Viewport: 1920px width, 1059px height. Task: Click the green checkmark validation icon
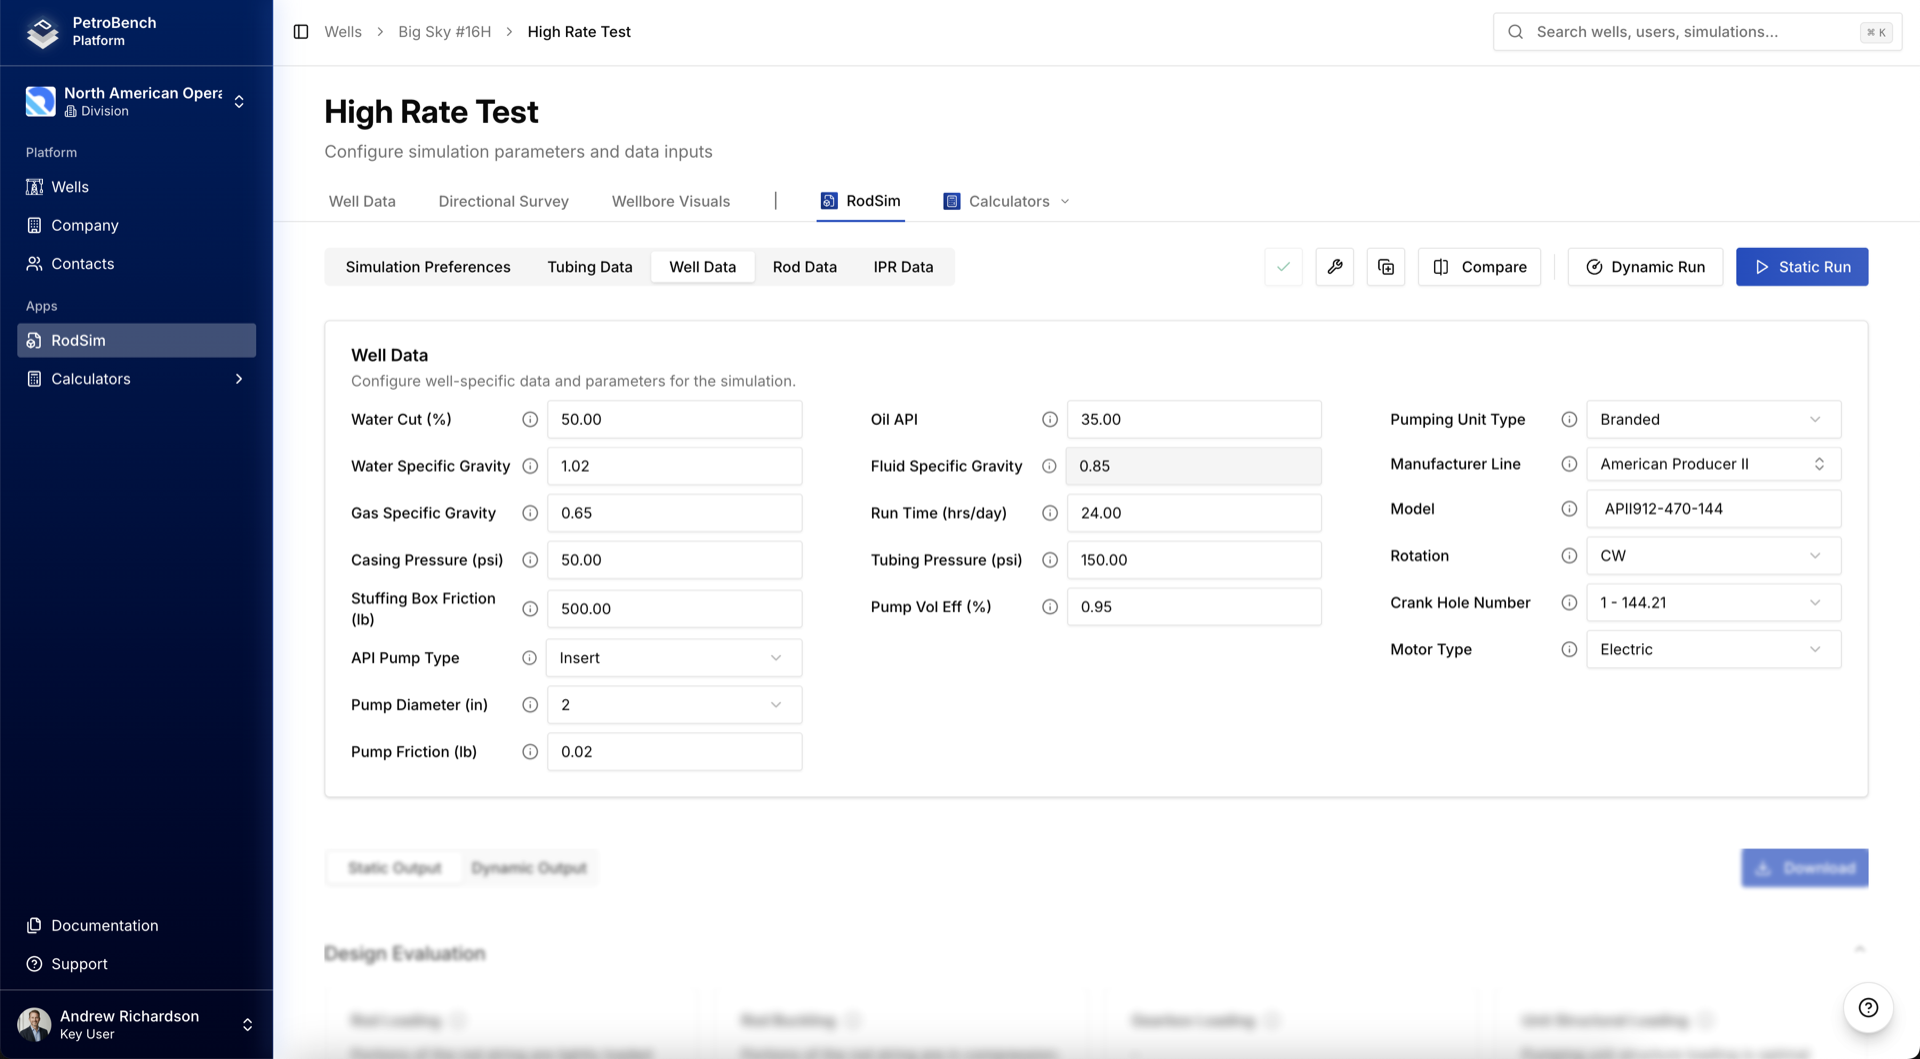click(1283, 267)
